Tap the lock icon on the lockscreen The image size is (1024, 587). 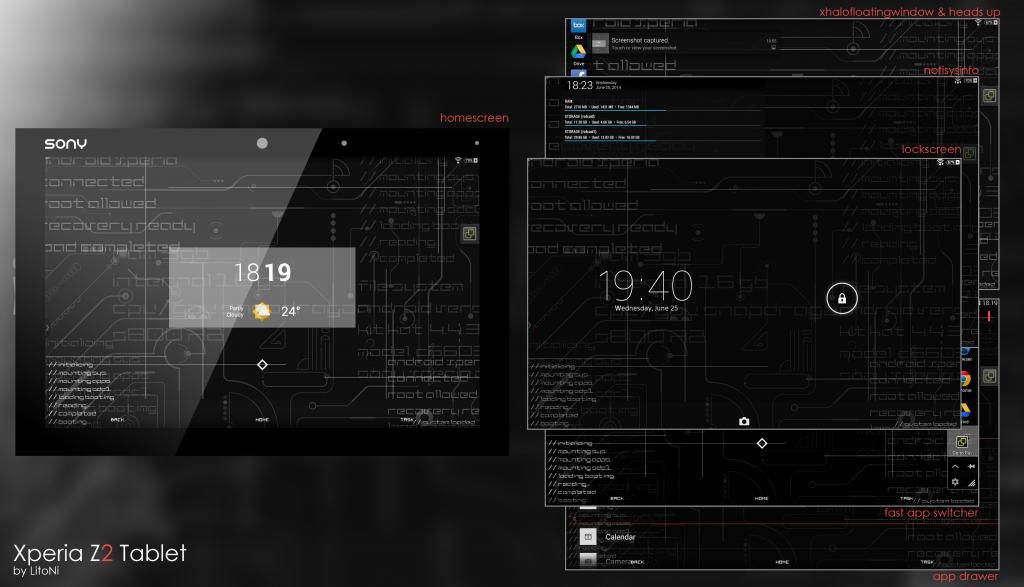(x=842, y=298)
